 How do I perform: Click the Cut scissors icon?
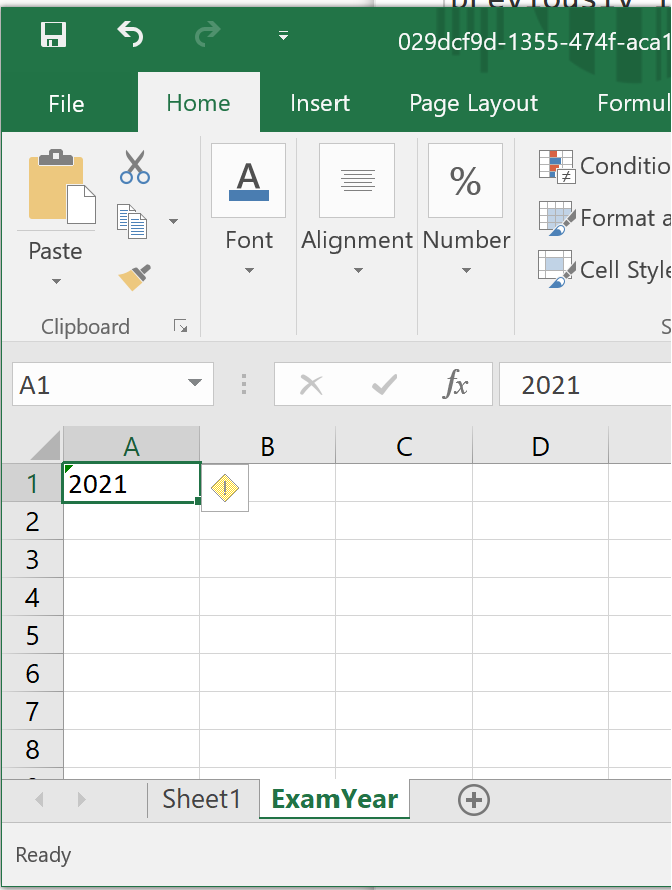[x=134, y=167]
